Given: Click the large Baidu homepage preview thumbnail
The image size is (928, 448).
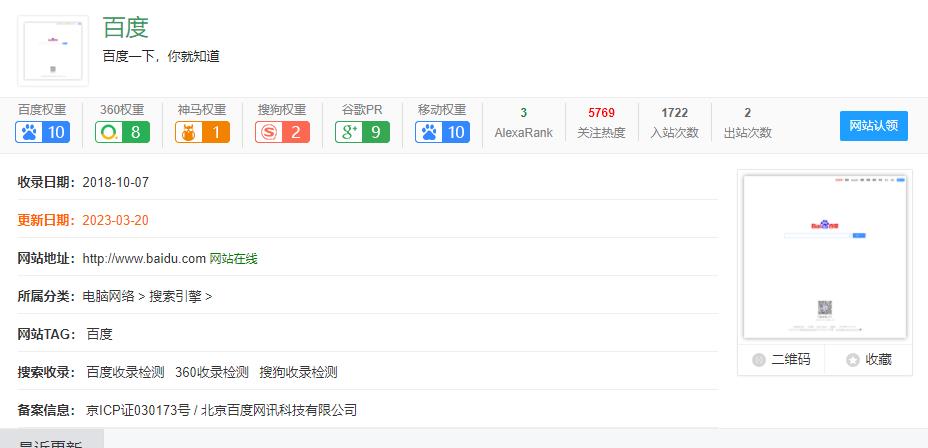Looking at the screenshot, I should (x=824, y=257).
